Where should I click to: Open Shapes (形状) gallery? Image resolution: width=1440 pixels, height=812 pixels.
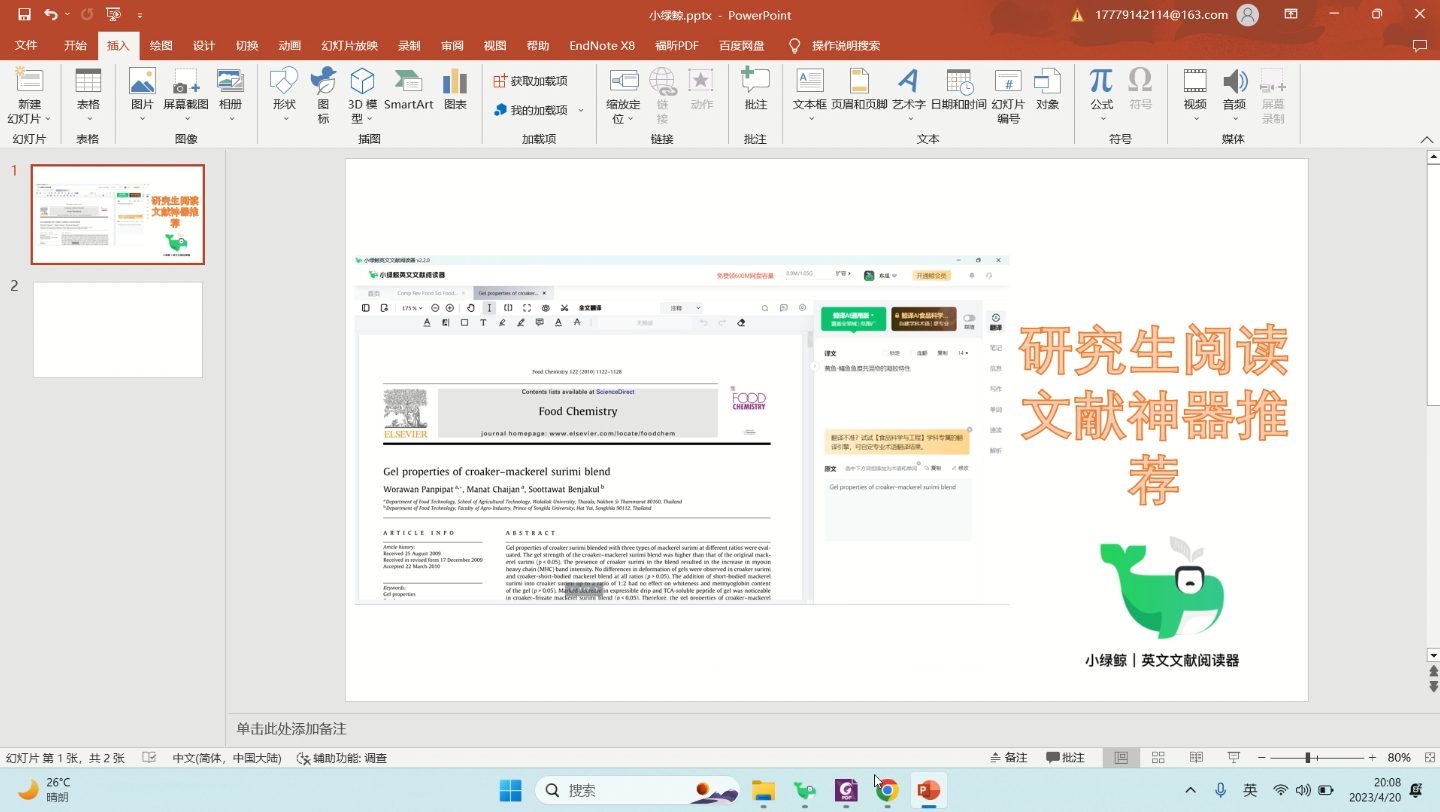point(284,96)
